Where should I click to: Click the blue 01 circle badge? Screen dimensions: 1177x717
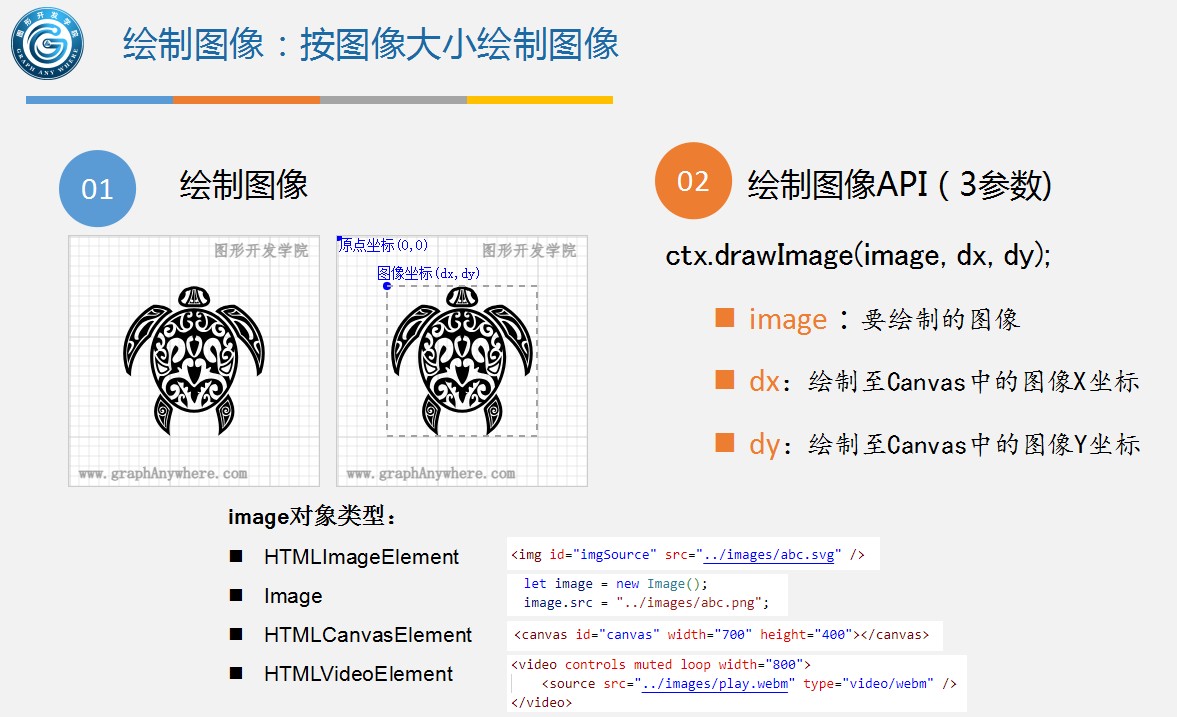tap(98, 188)
